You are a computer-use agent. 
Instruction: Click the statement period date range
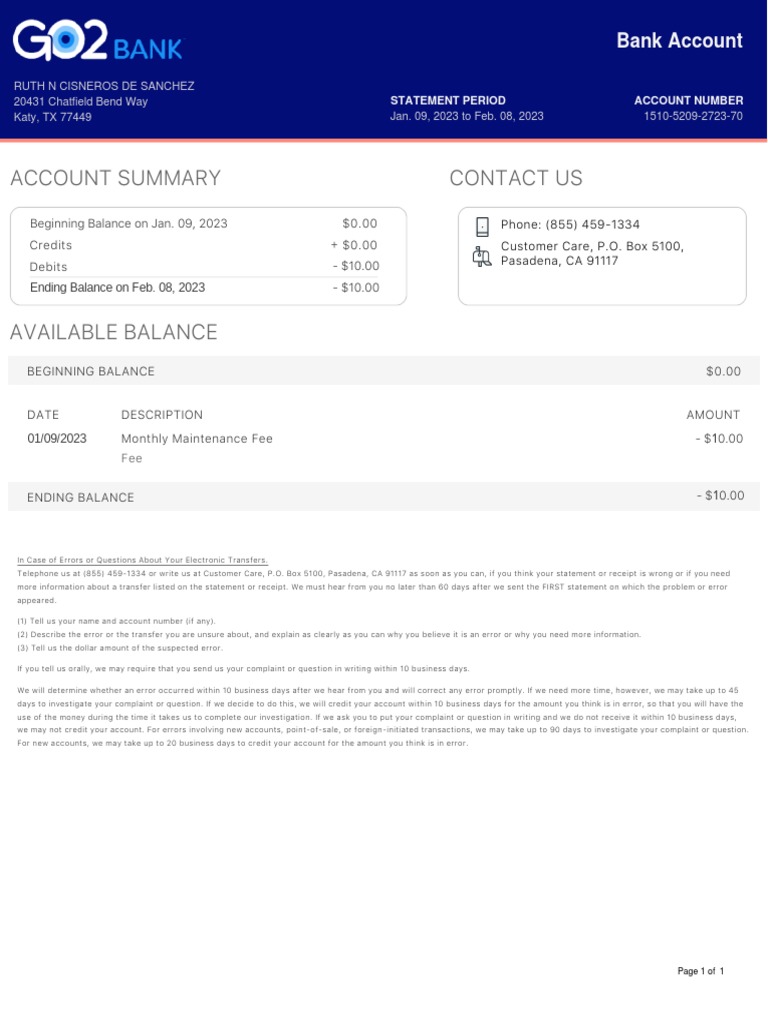coord(467,117)
